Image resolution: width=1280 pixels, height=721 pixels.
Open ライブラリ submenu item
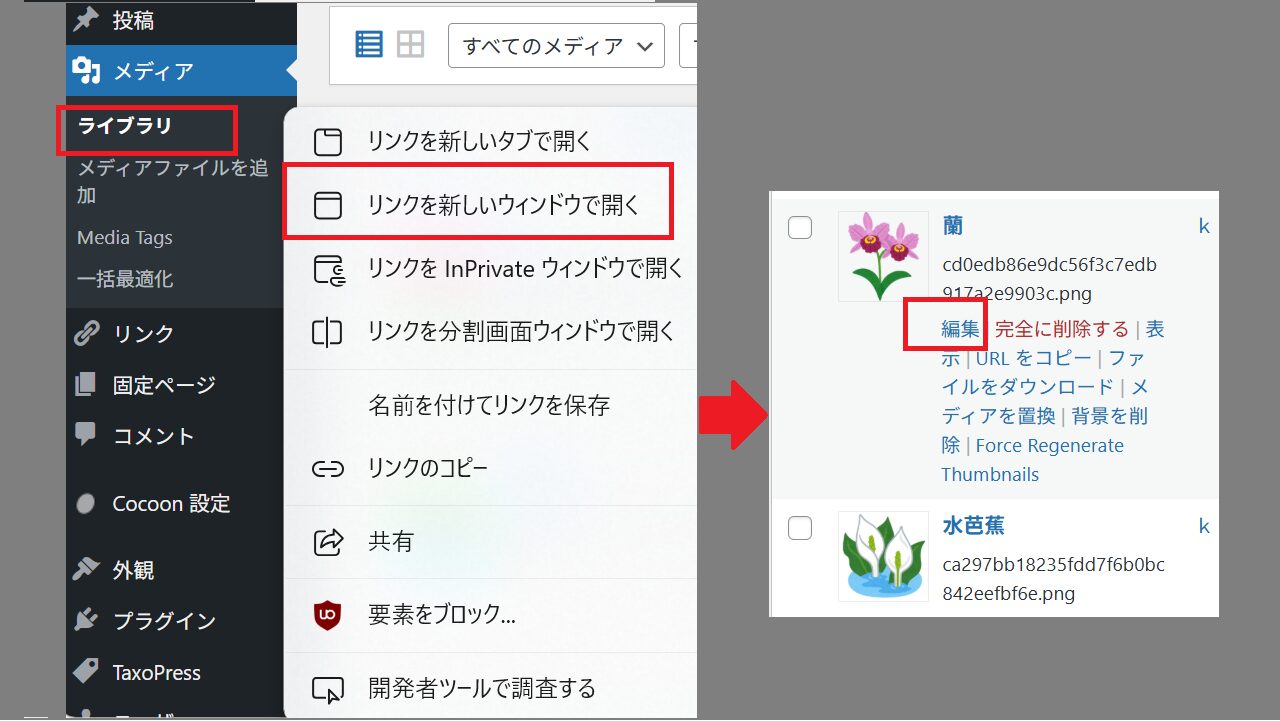coord(125,126)
